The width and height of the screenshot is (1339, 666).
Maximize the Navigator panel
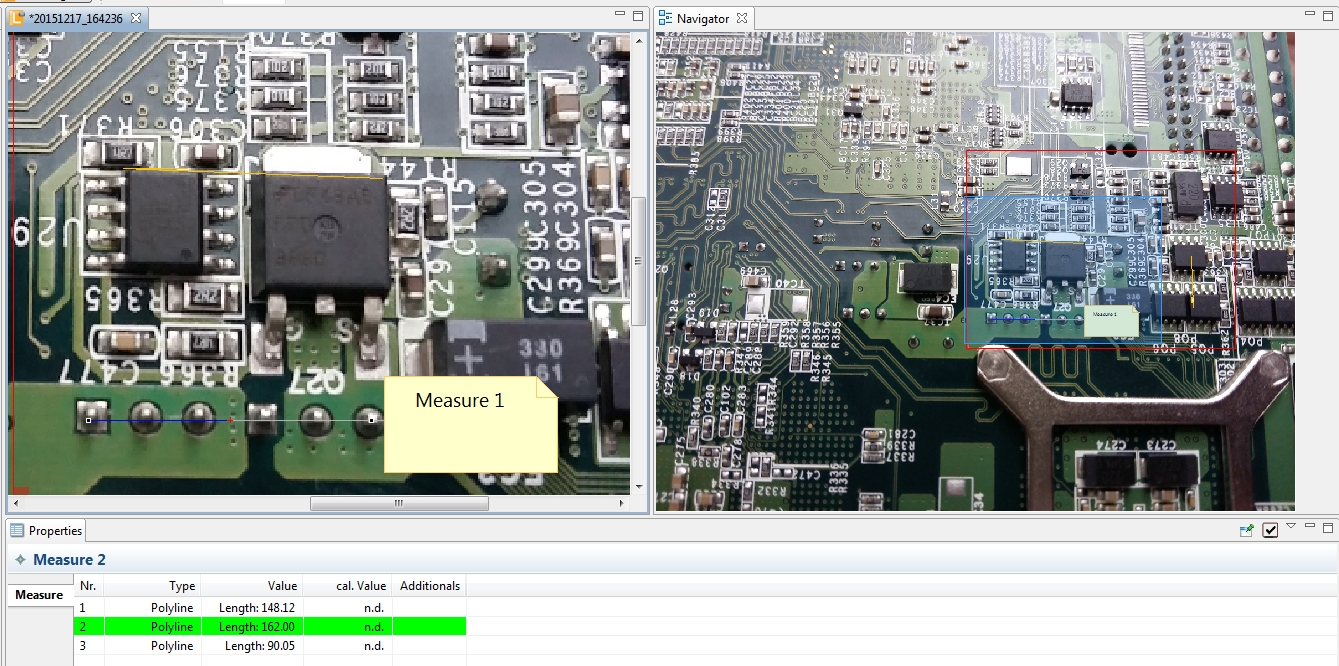pyautogui.click(x=1328, y=15)
